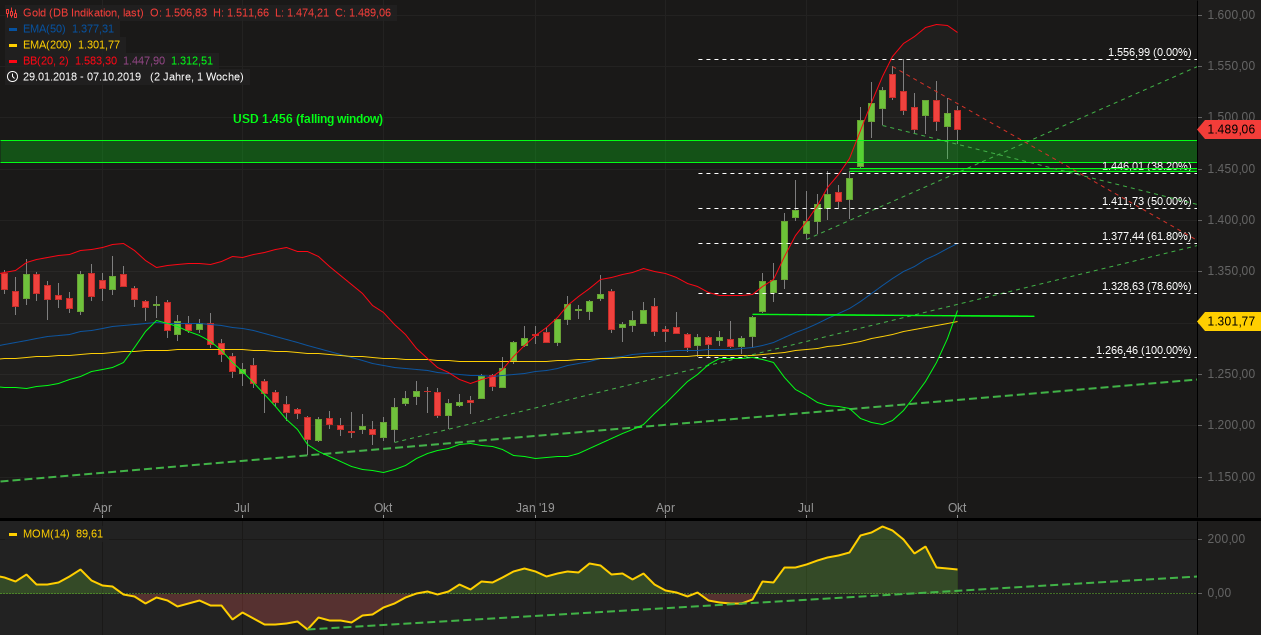
Task: Select the Gold (DB Indikation, last) label
Action: [x=83, y=13]
